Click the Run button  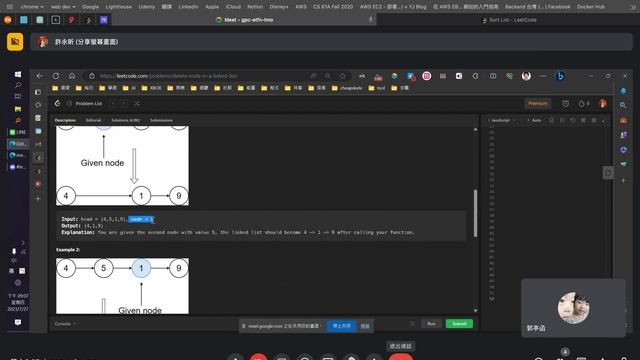[431, 324]
